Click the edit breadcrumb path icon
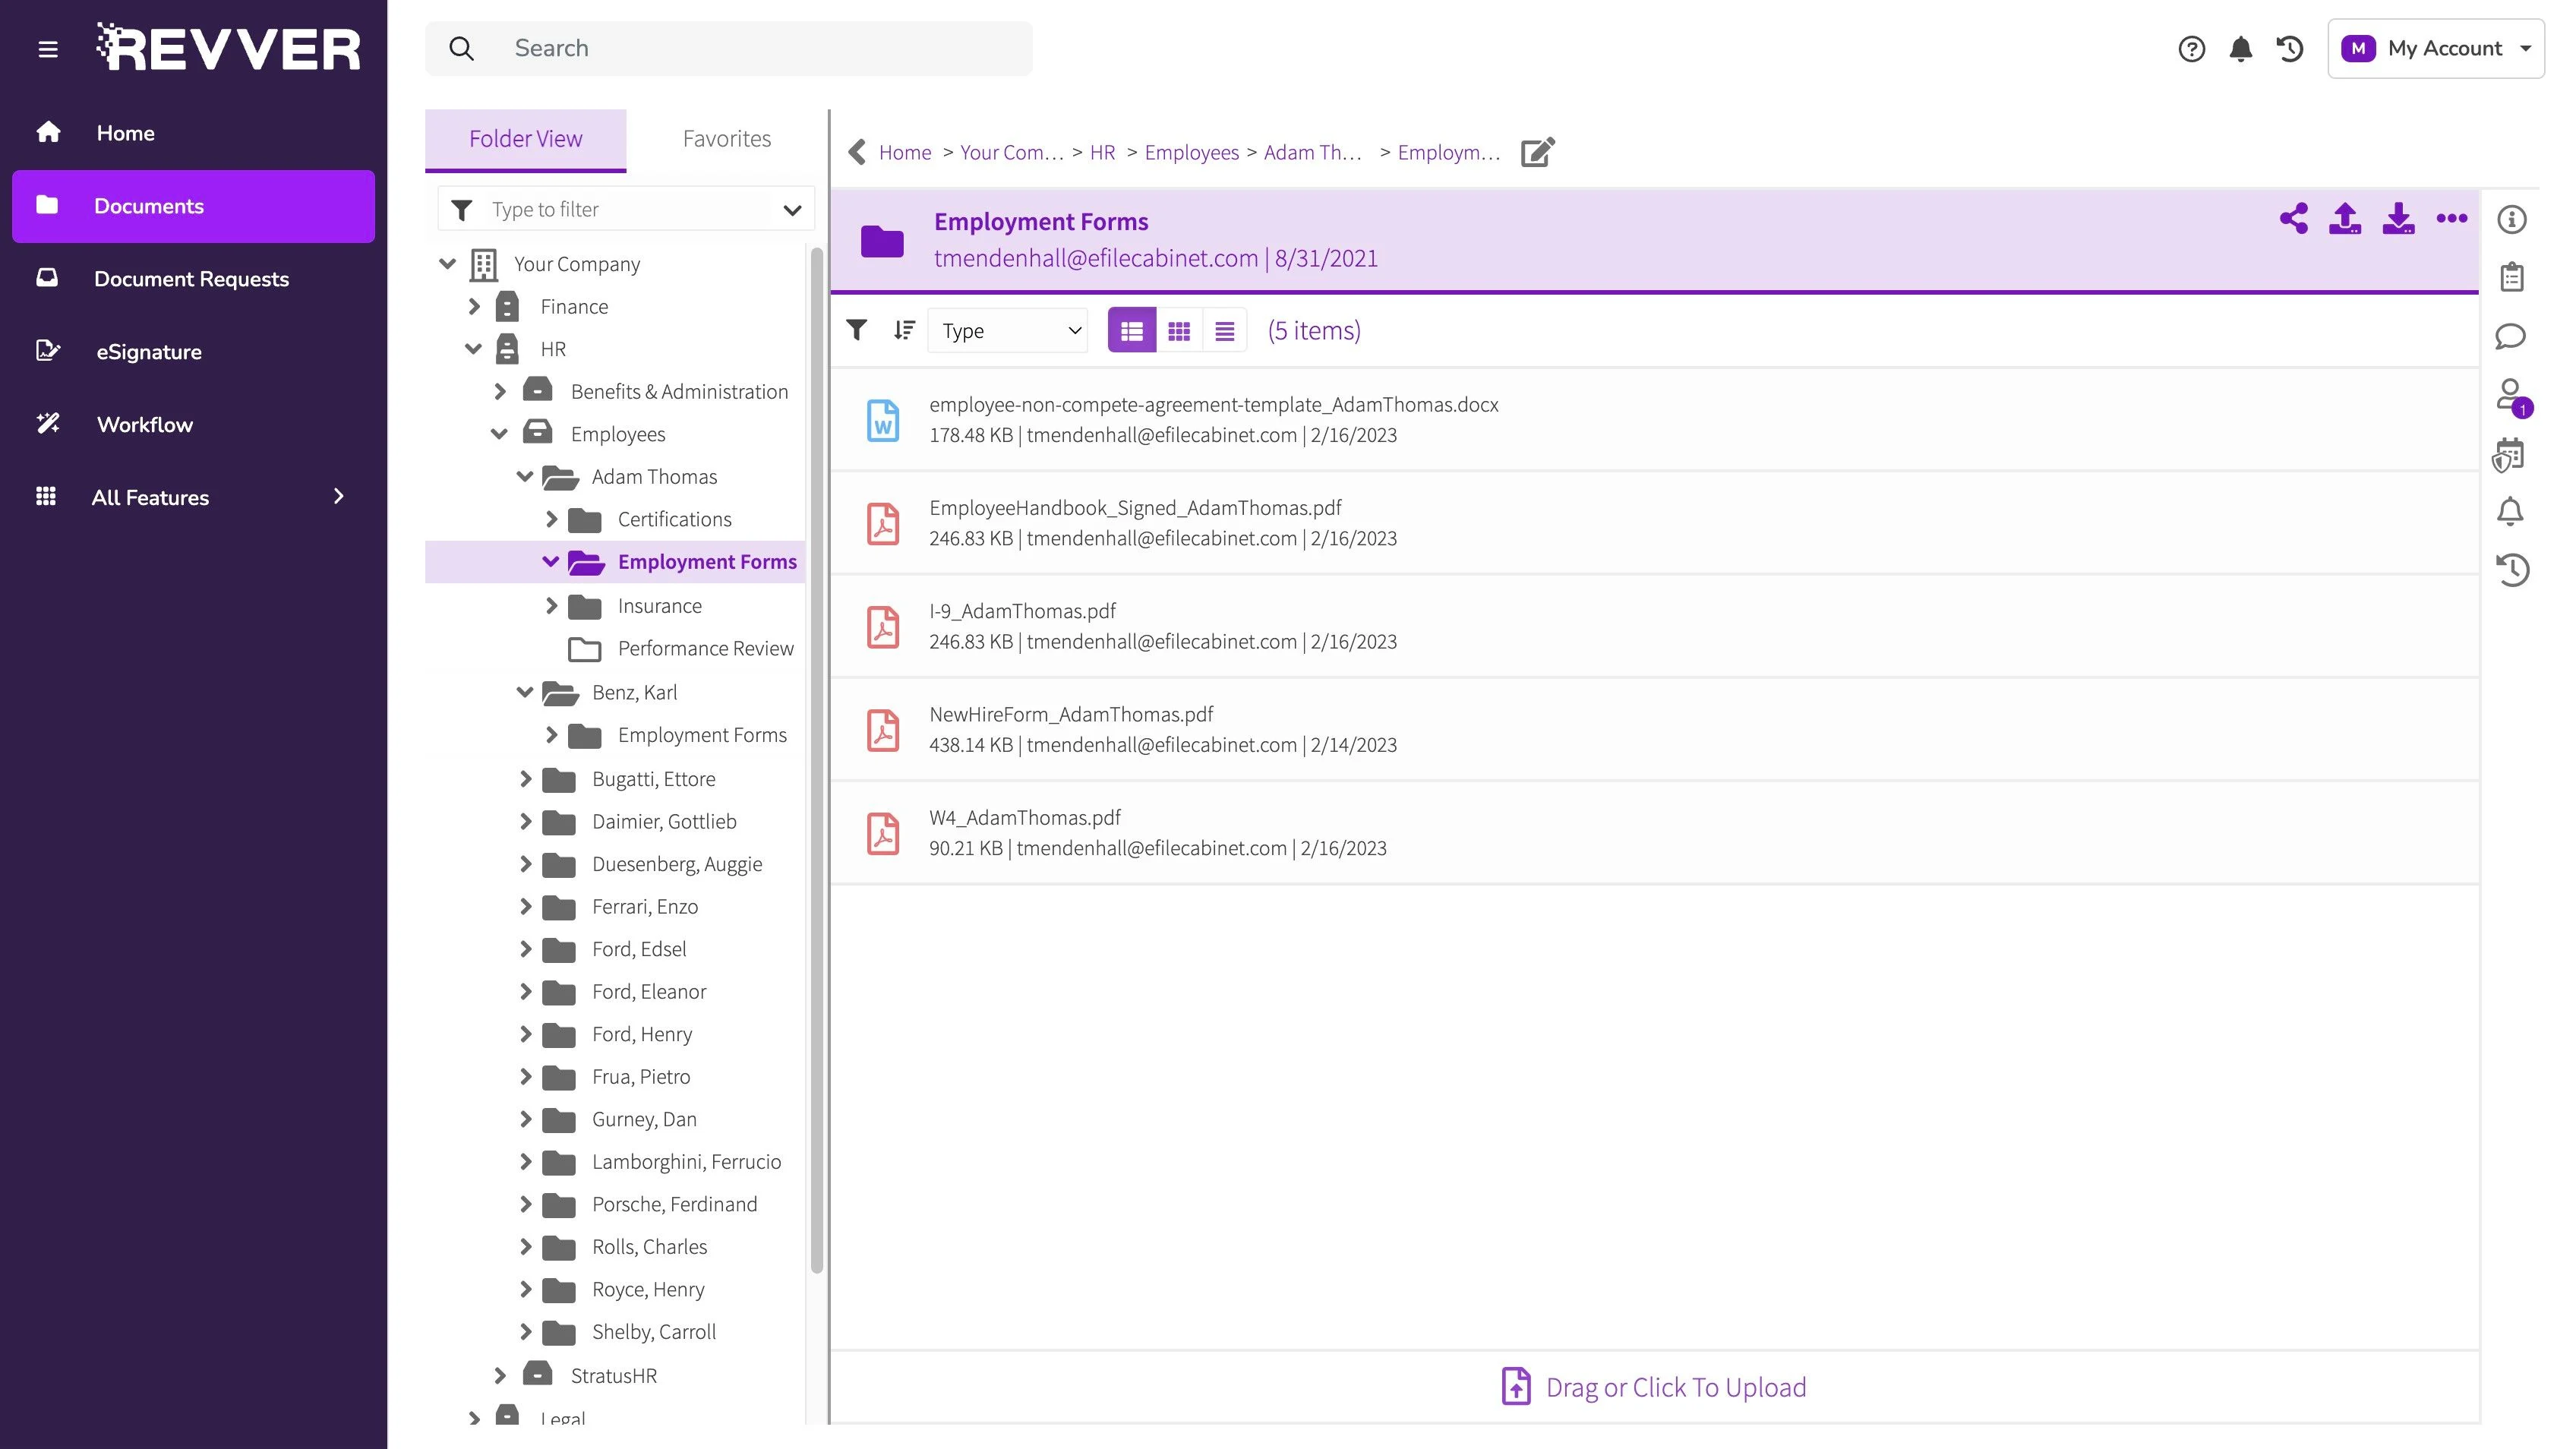This screenshot has height=1449, width=2576. [1537, 152]
